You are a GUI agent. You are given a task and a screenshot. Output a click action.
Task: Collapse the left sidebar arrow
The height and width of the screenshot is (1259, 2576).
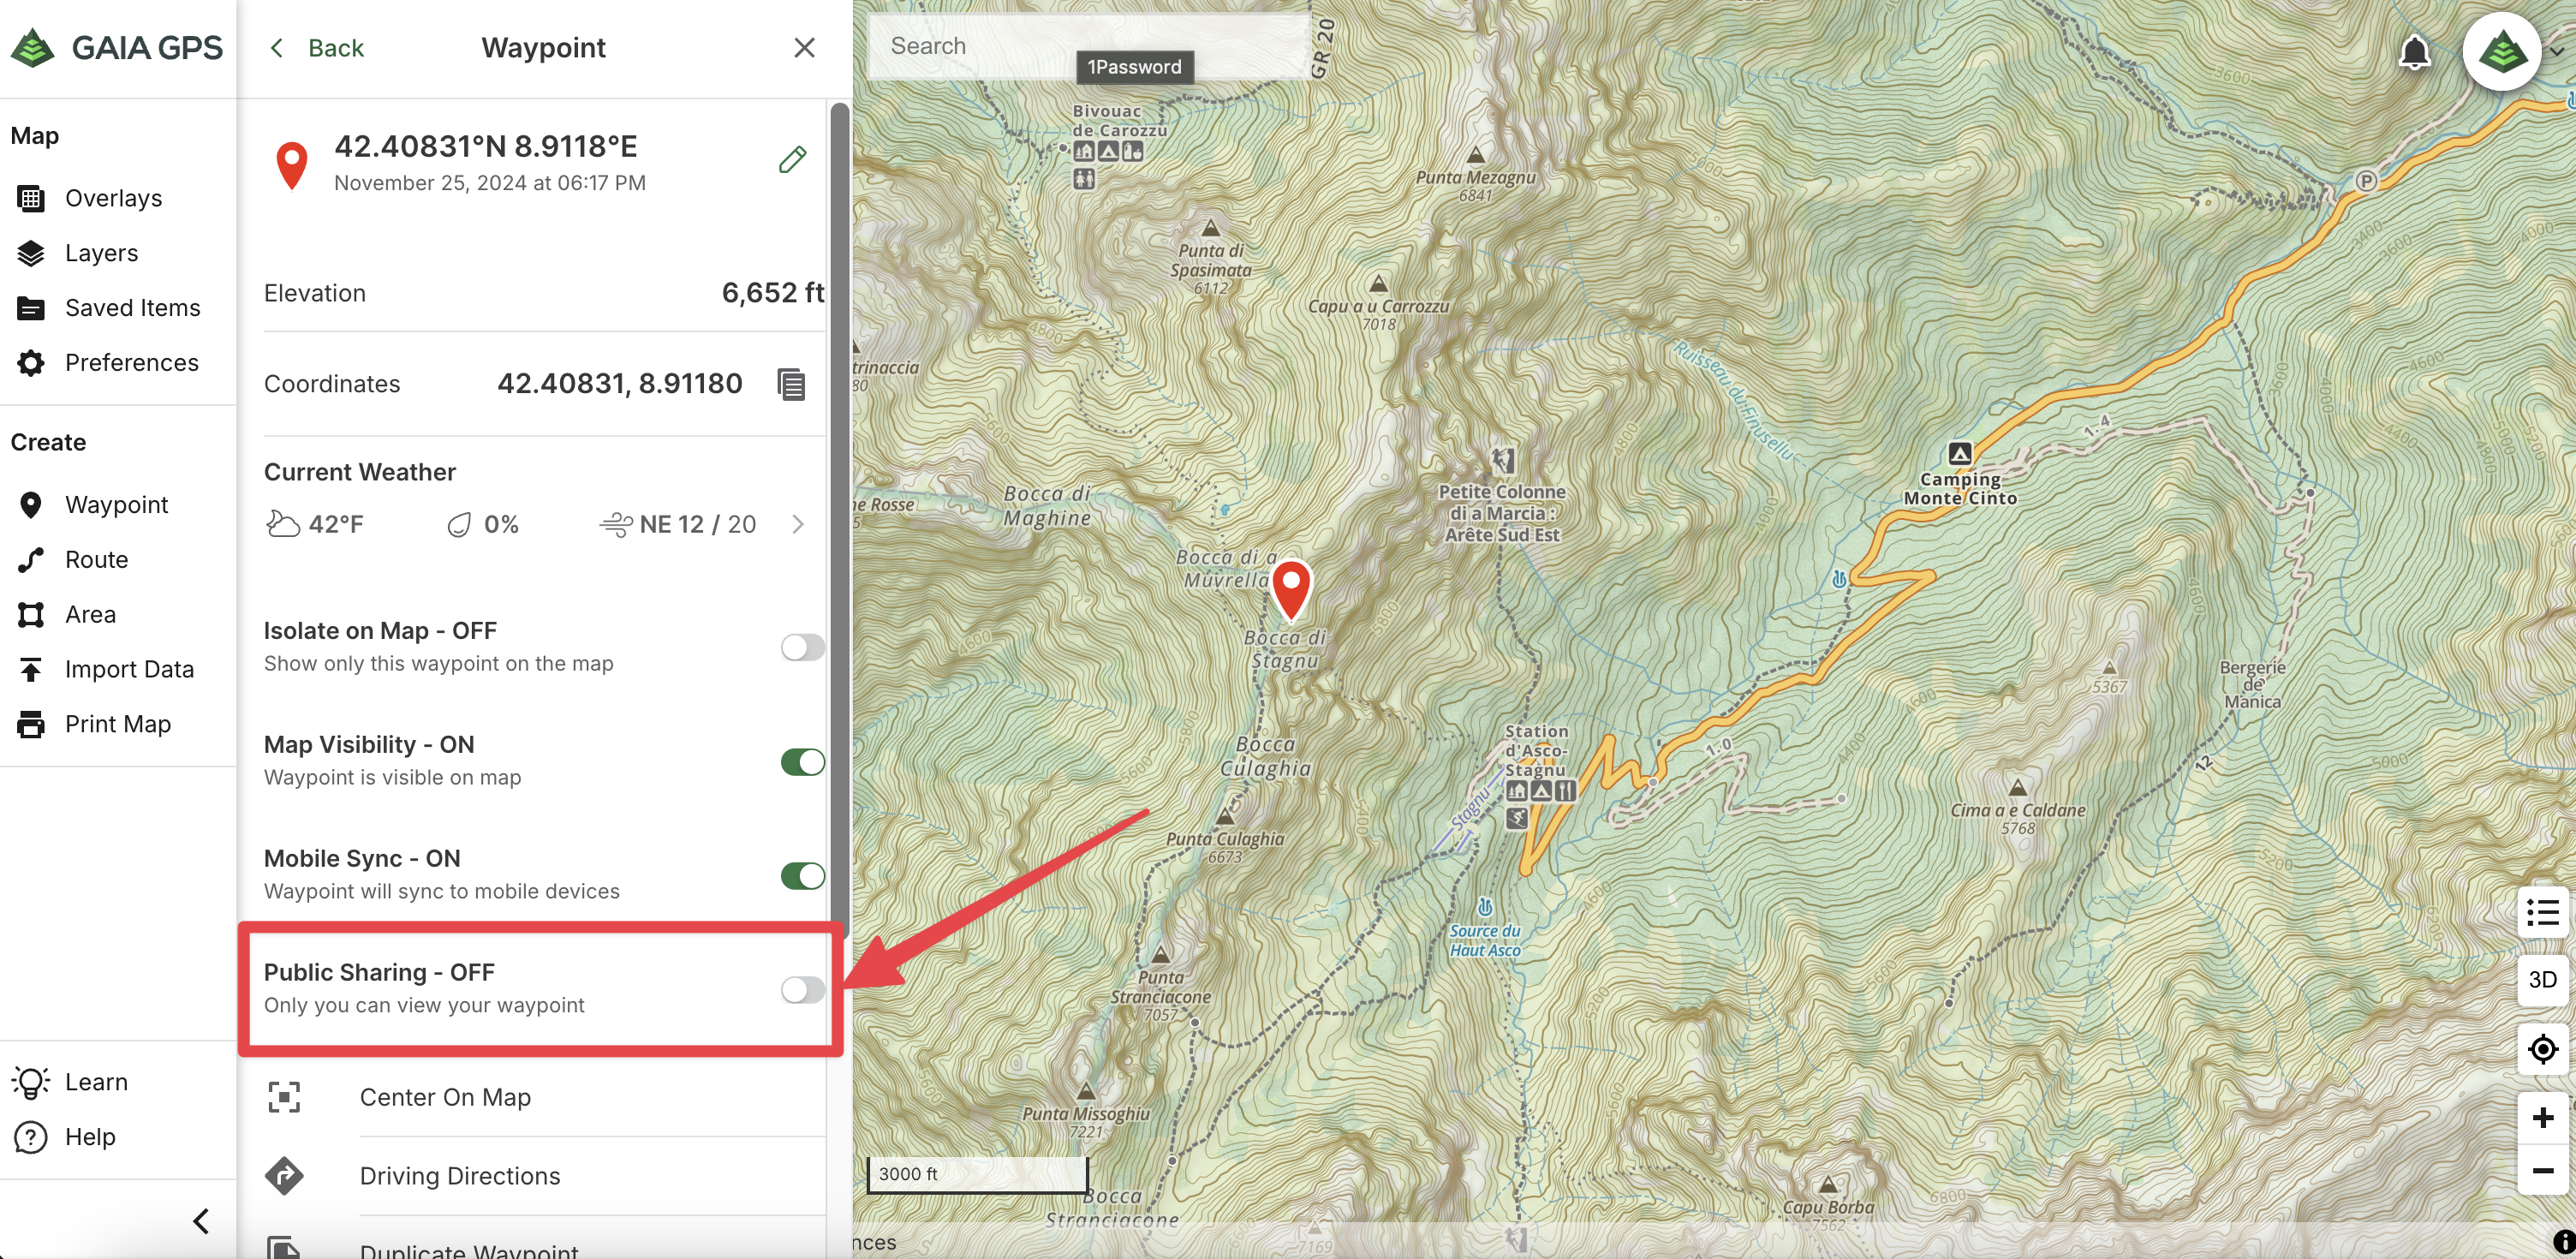pyautogui.click(x=201, y=1221)
